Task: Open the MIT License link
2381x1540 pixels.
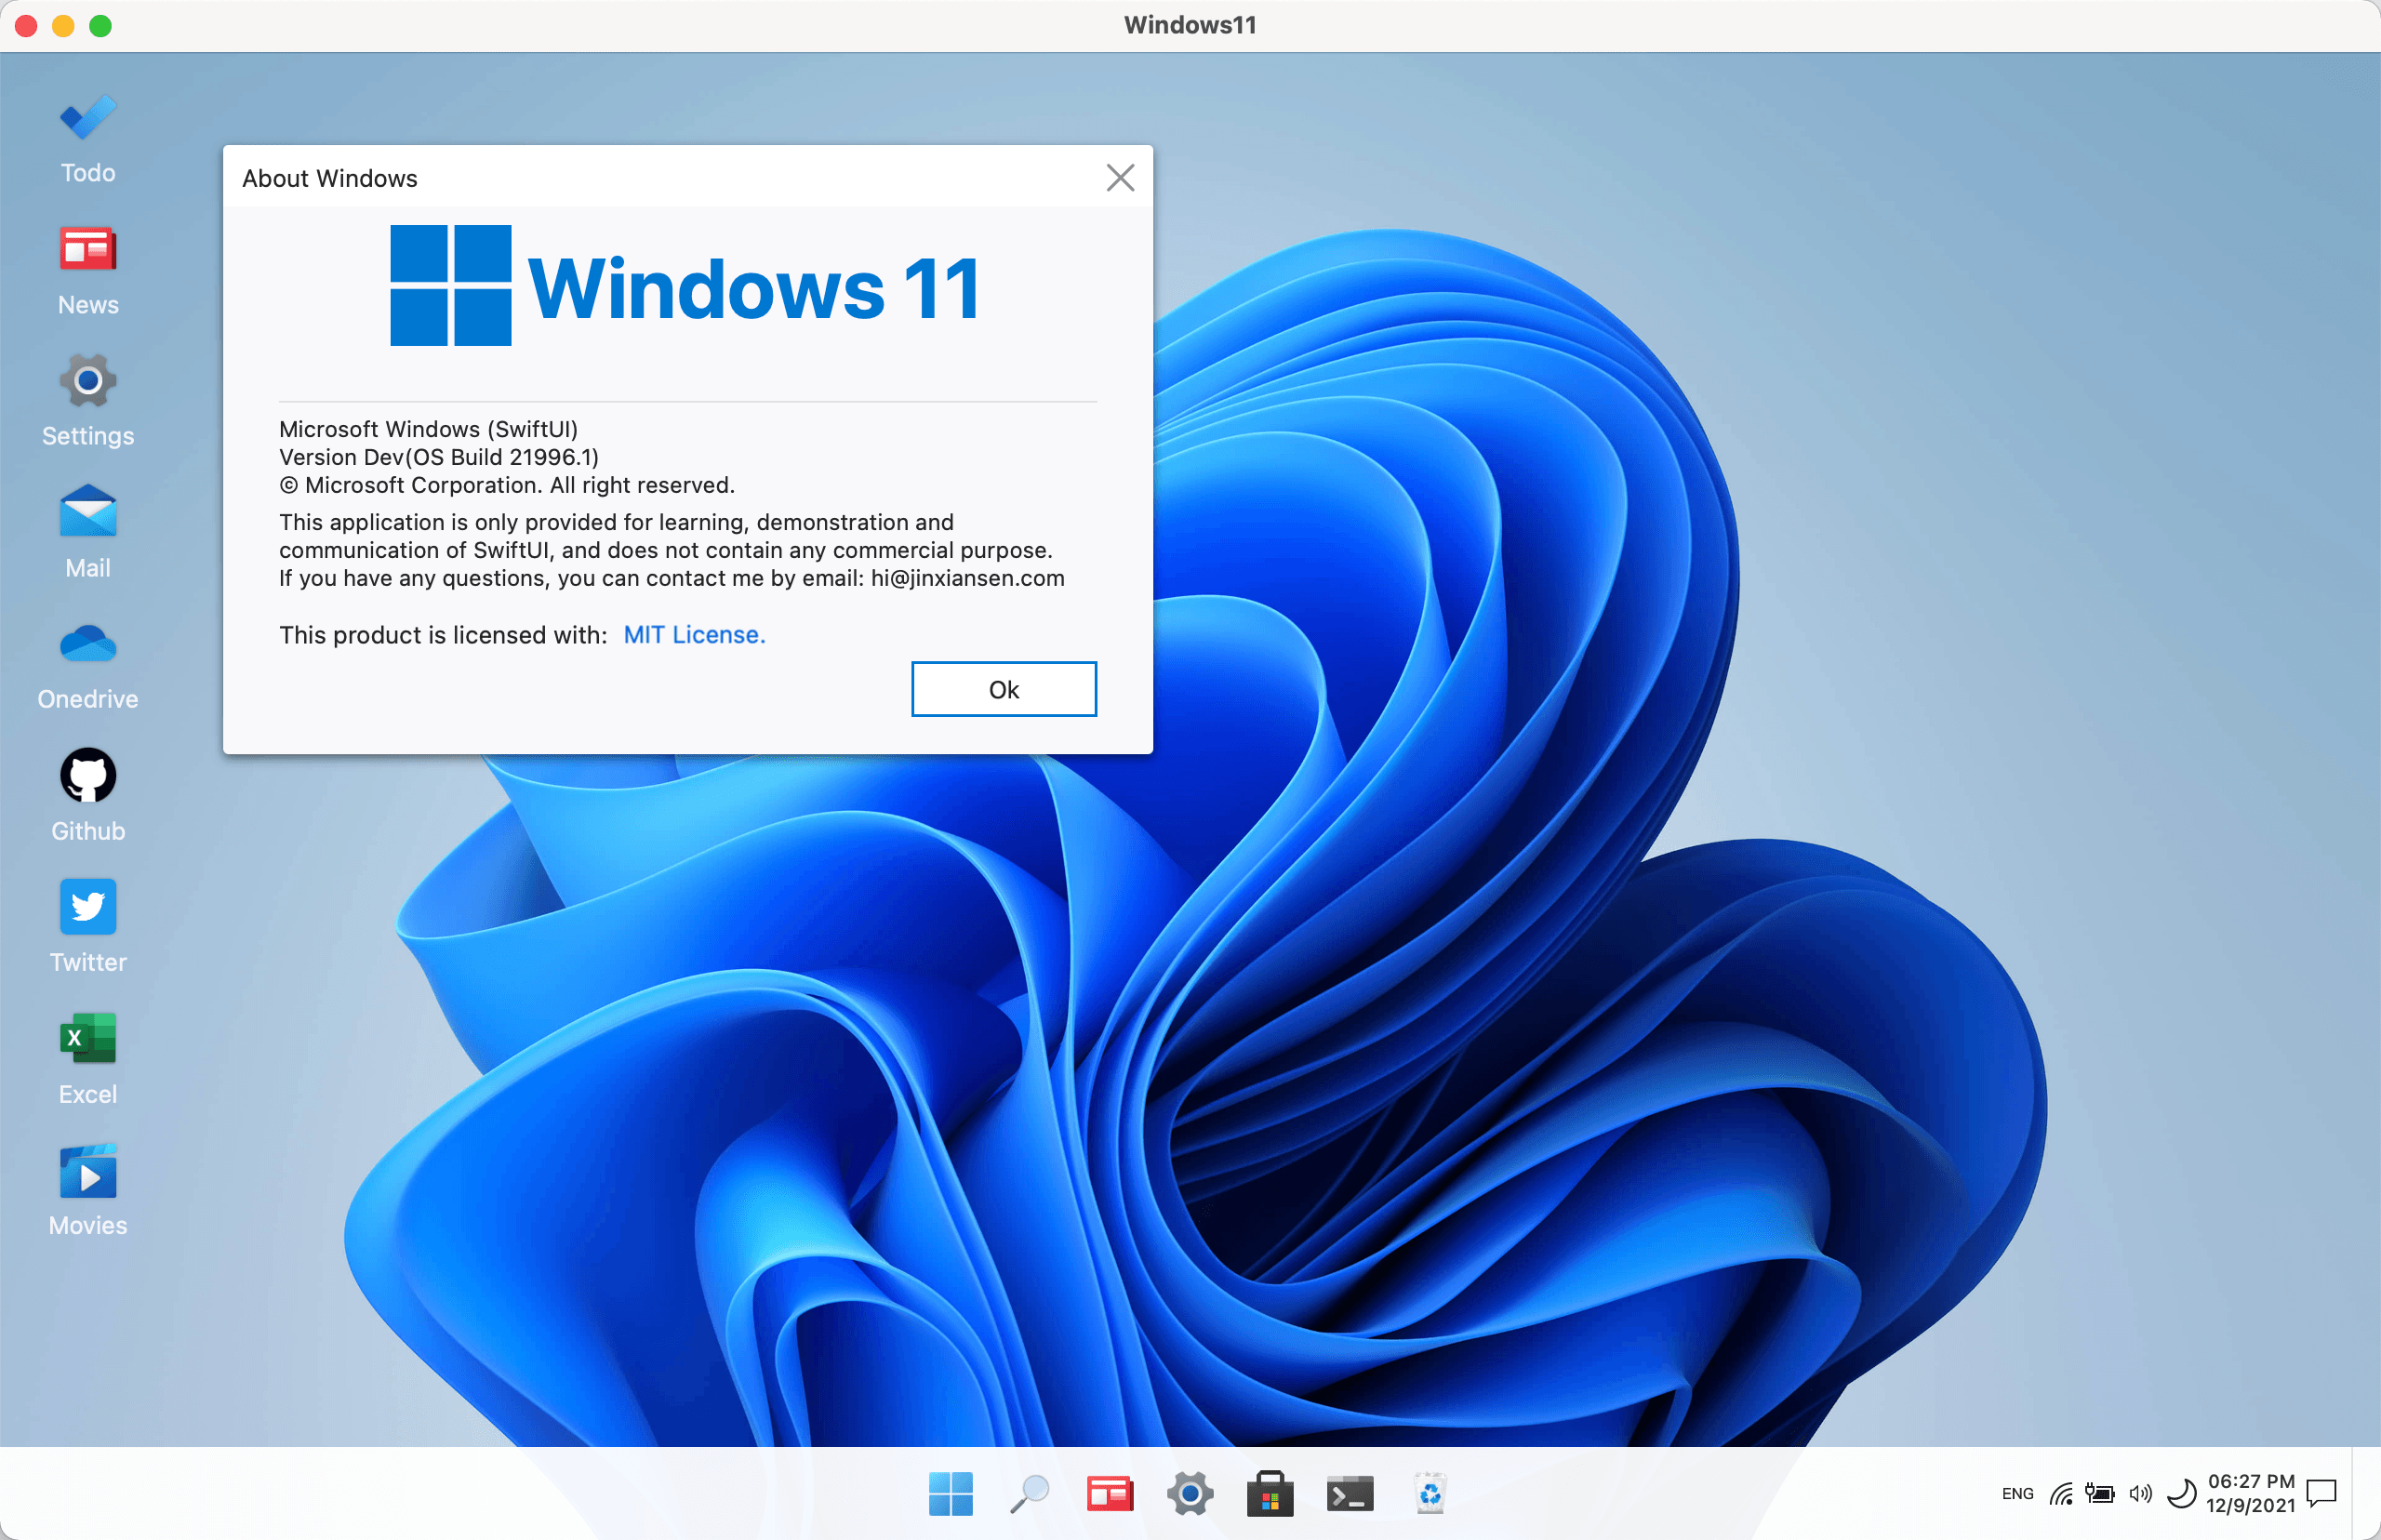Action: pyautogui.click(x=694, y=634)
